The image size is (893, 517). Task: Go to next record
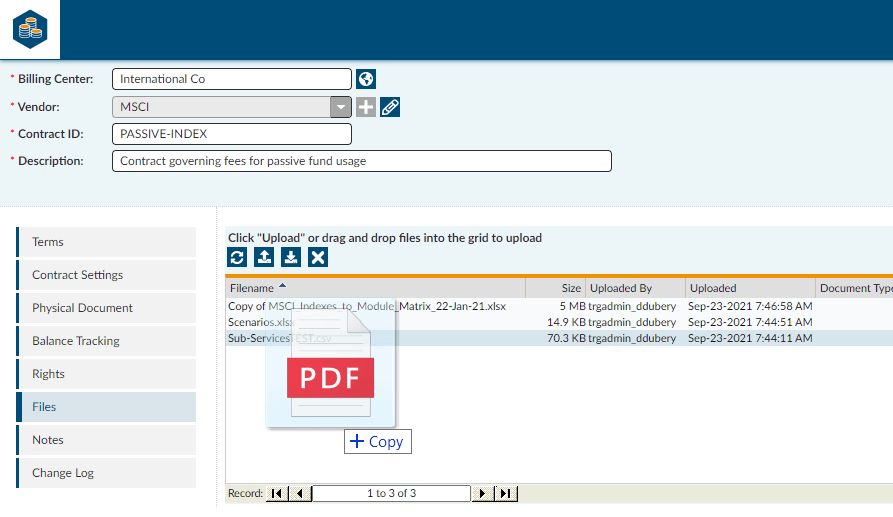(482, 493)
